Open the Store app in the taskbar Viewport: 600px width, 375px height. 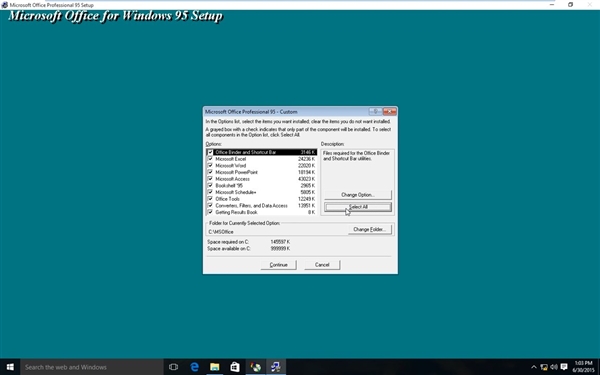tap(235, 367)
